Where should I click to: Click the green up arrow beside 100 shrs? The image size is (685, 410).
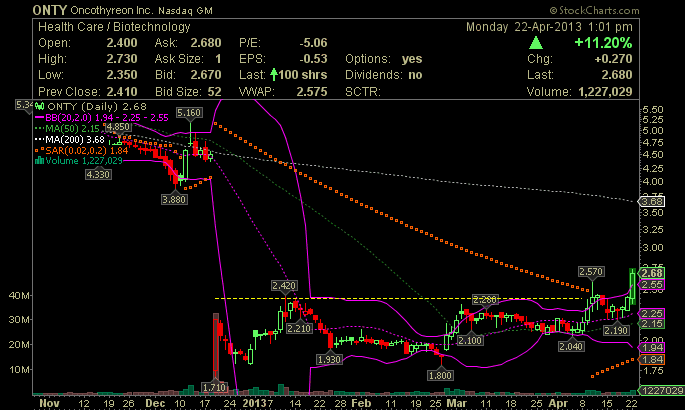click(274, 75)
